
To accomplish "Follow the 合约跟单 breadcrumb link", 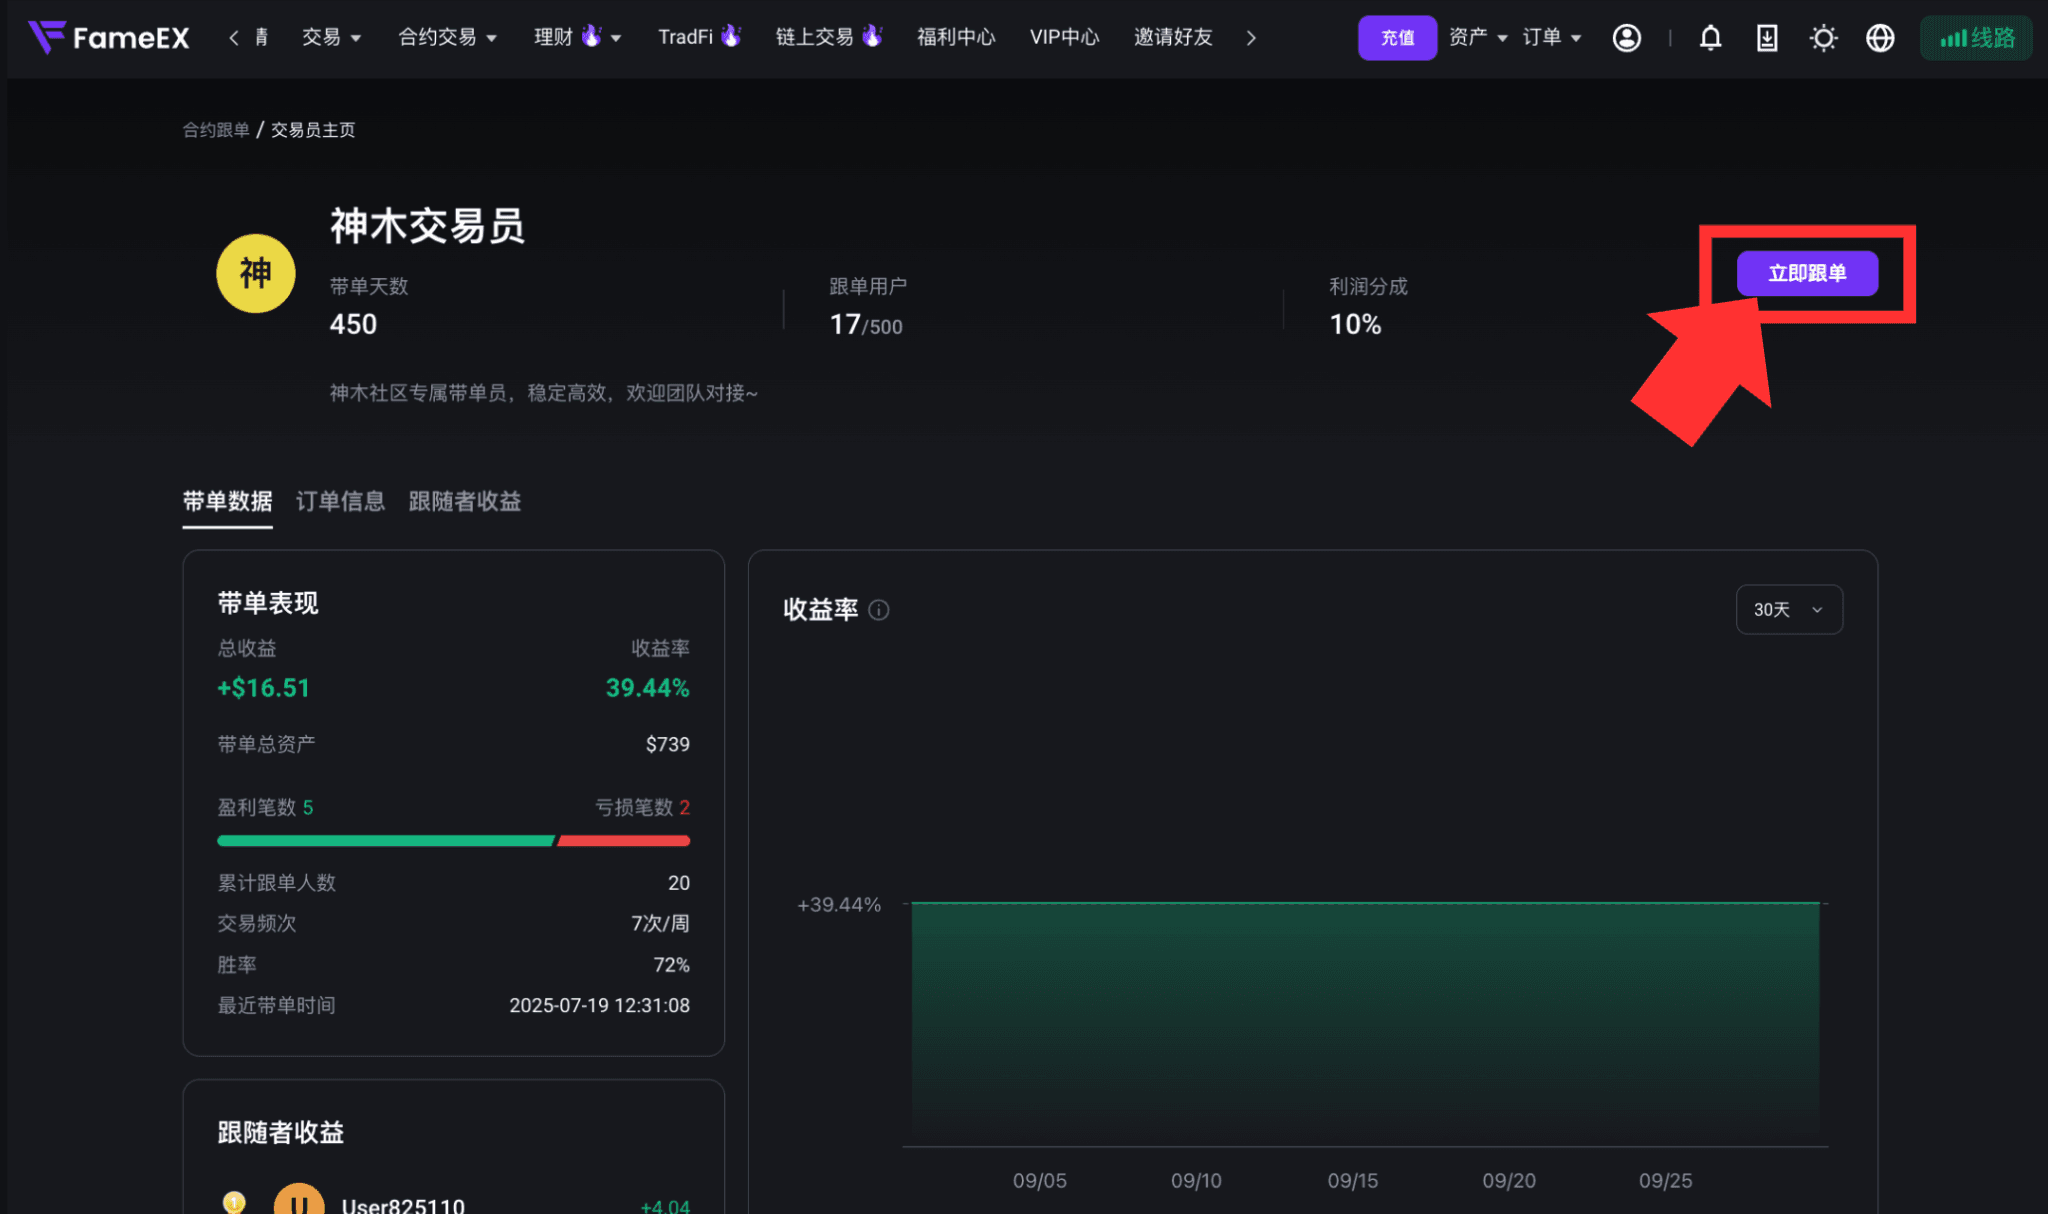I will (216, 130).
